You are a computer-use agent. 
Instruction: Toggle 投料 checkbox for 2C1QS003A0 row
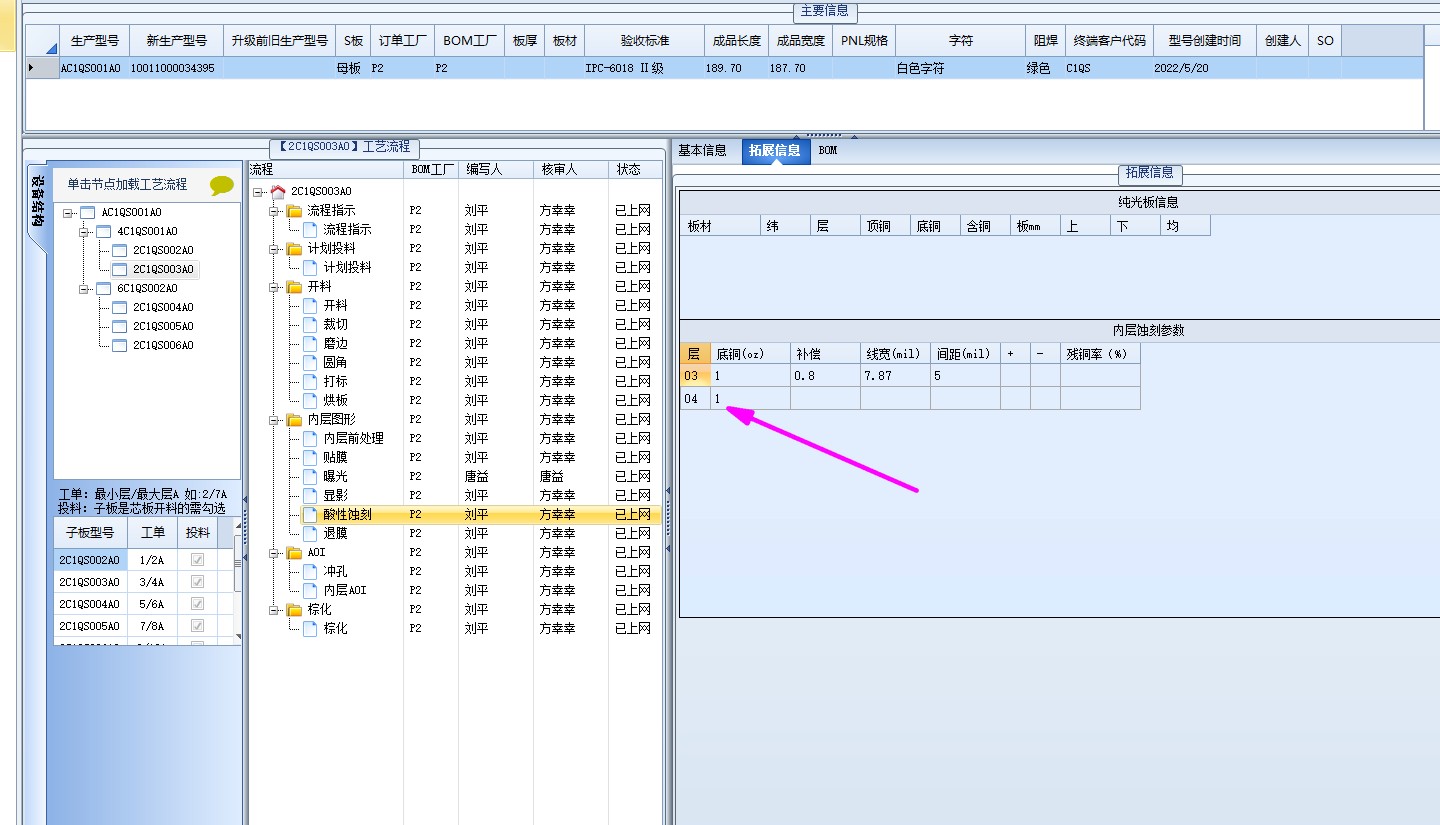[197, 582]
